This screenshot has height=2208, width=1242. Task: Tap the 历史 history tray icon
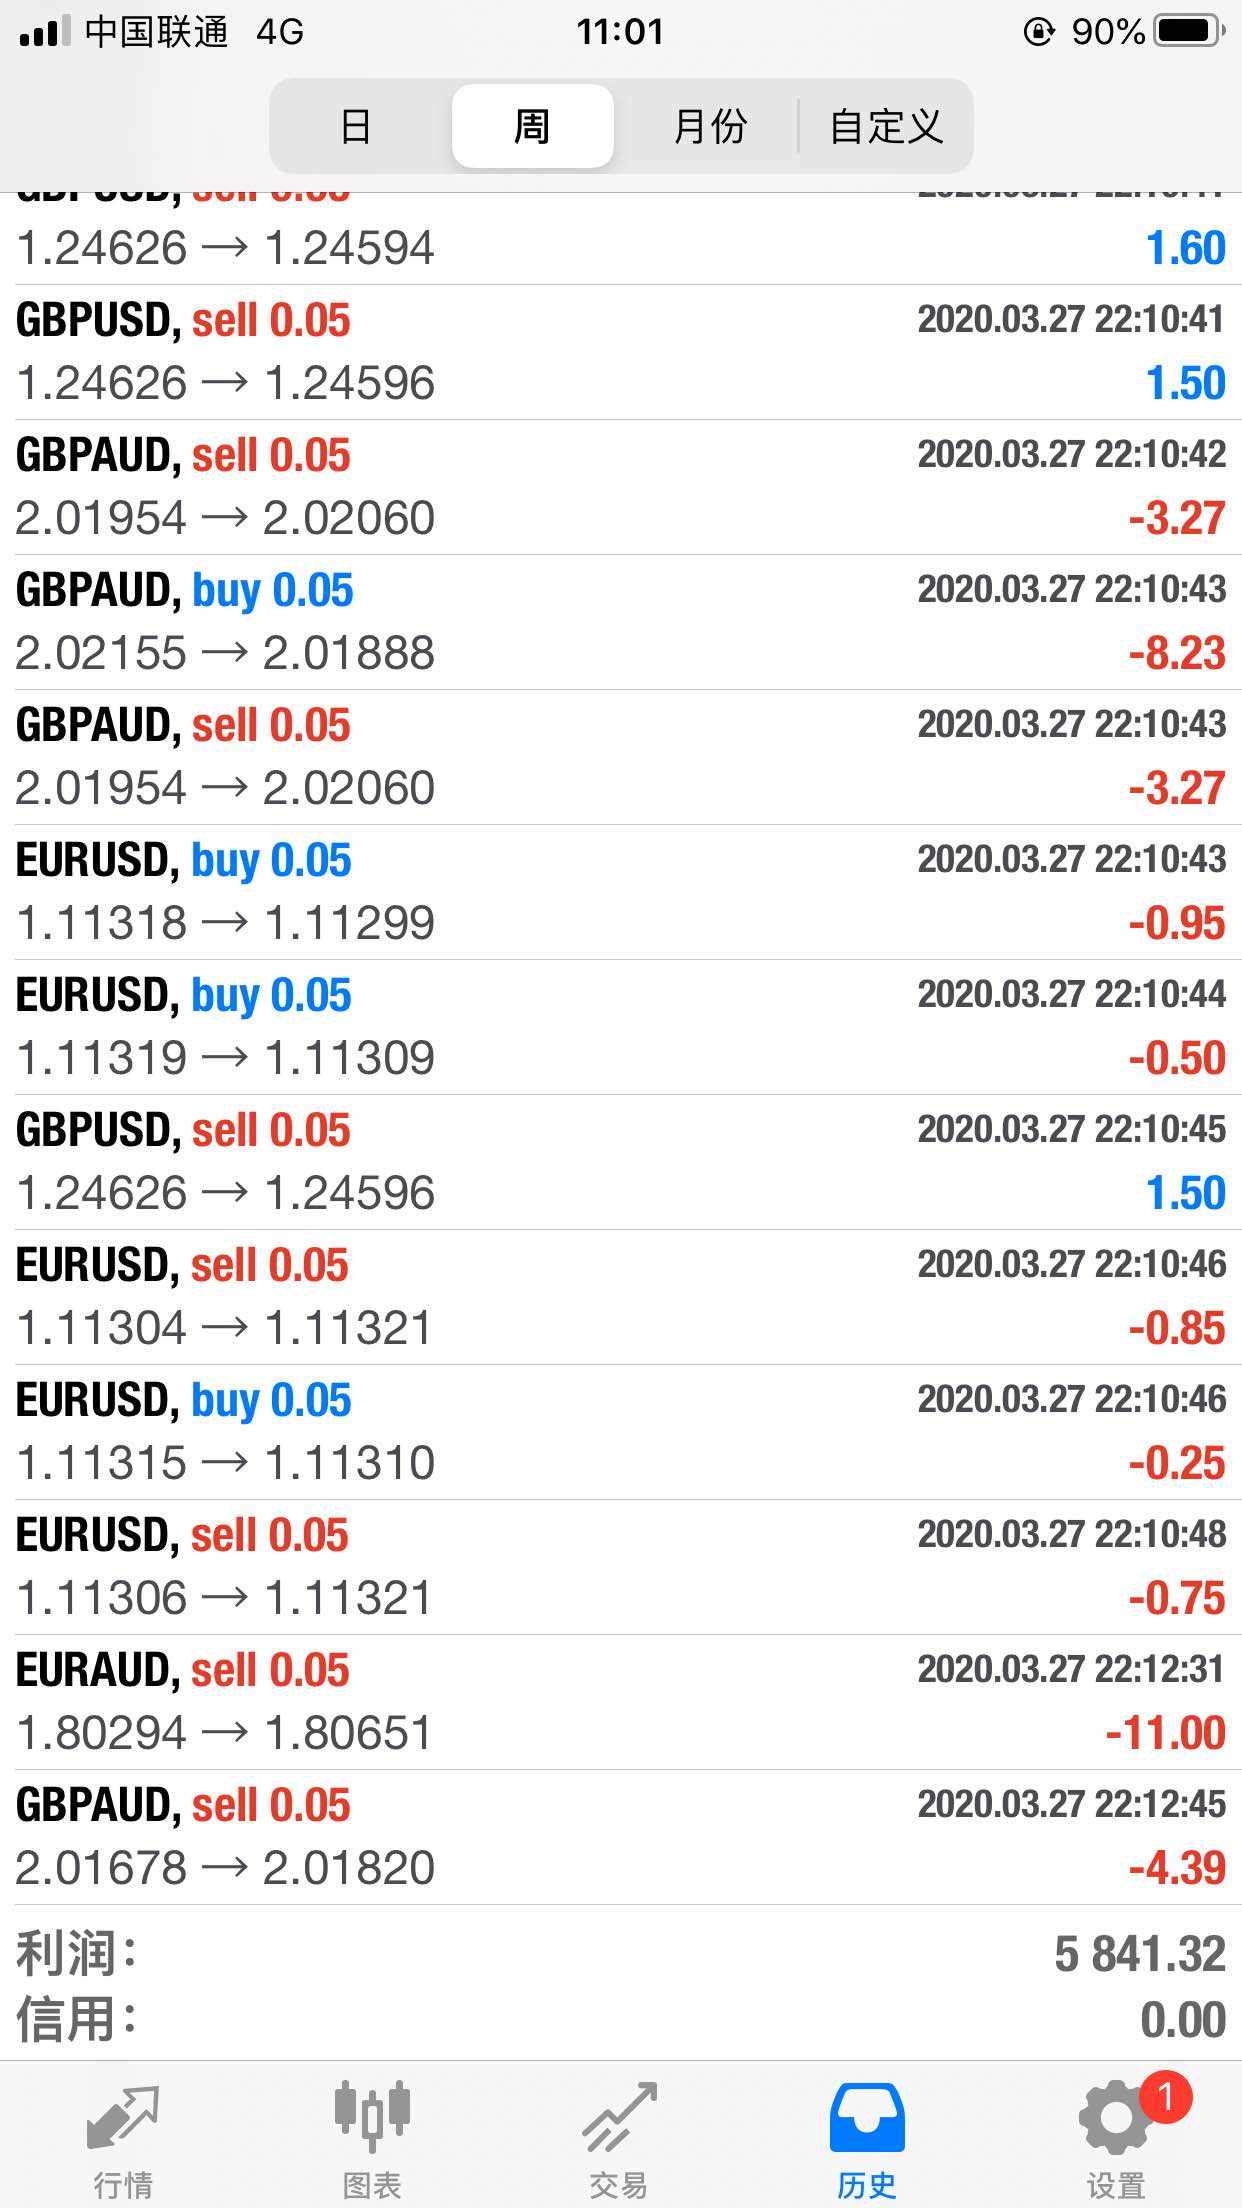867,2120
